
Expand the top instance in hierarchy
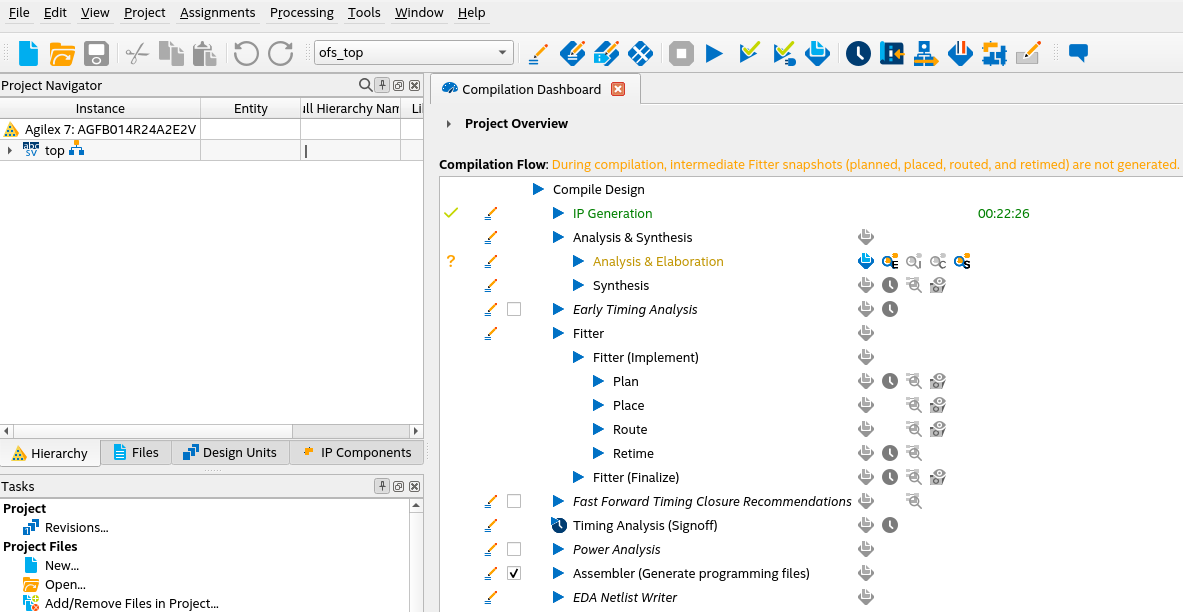click(x=10, y=151)
